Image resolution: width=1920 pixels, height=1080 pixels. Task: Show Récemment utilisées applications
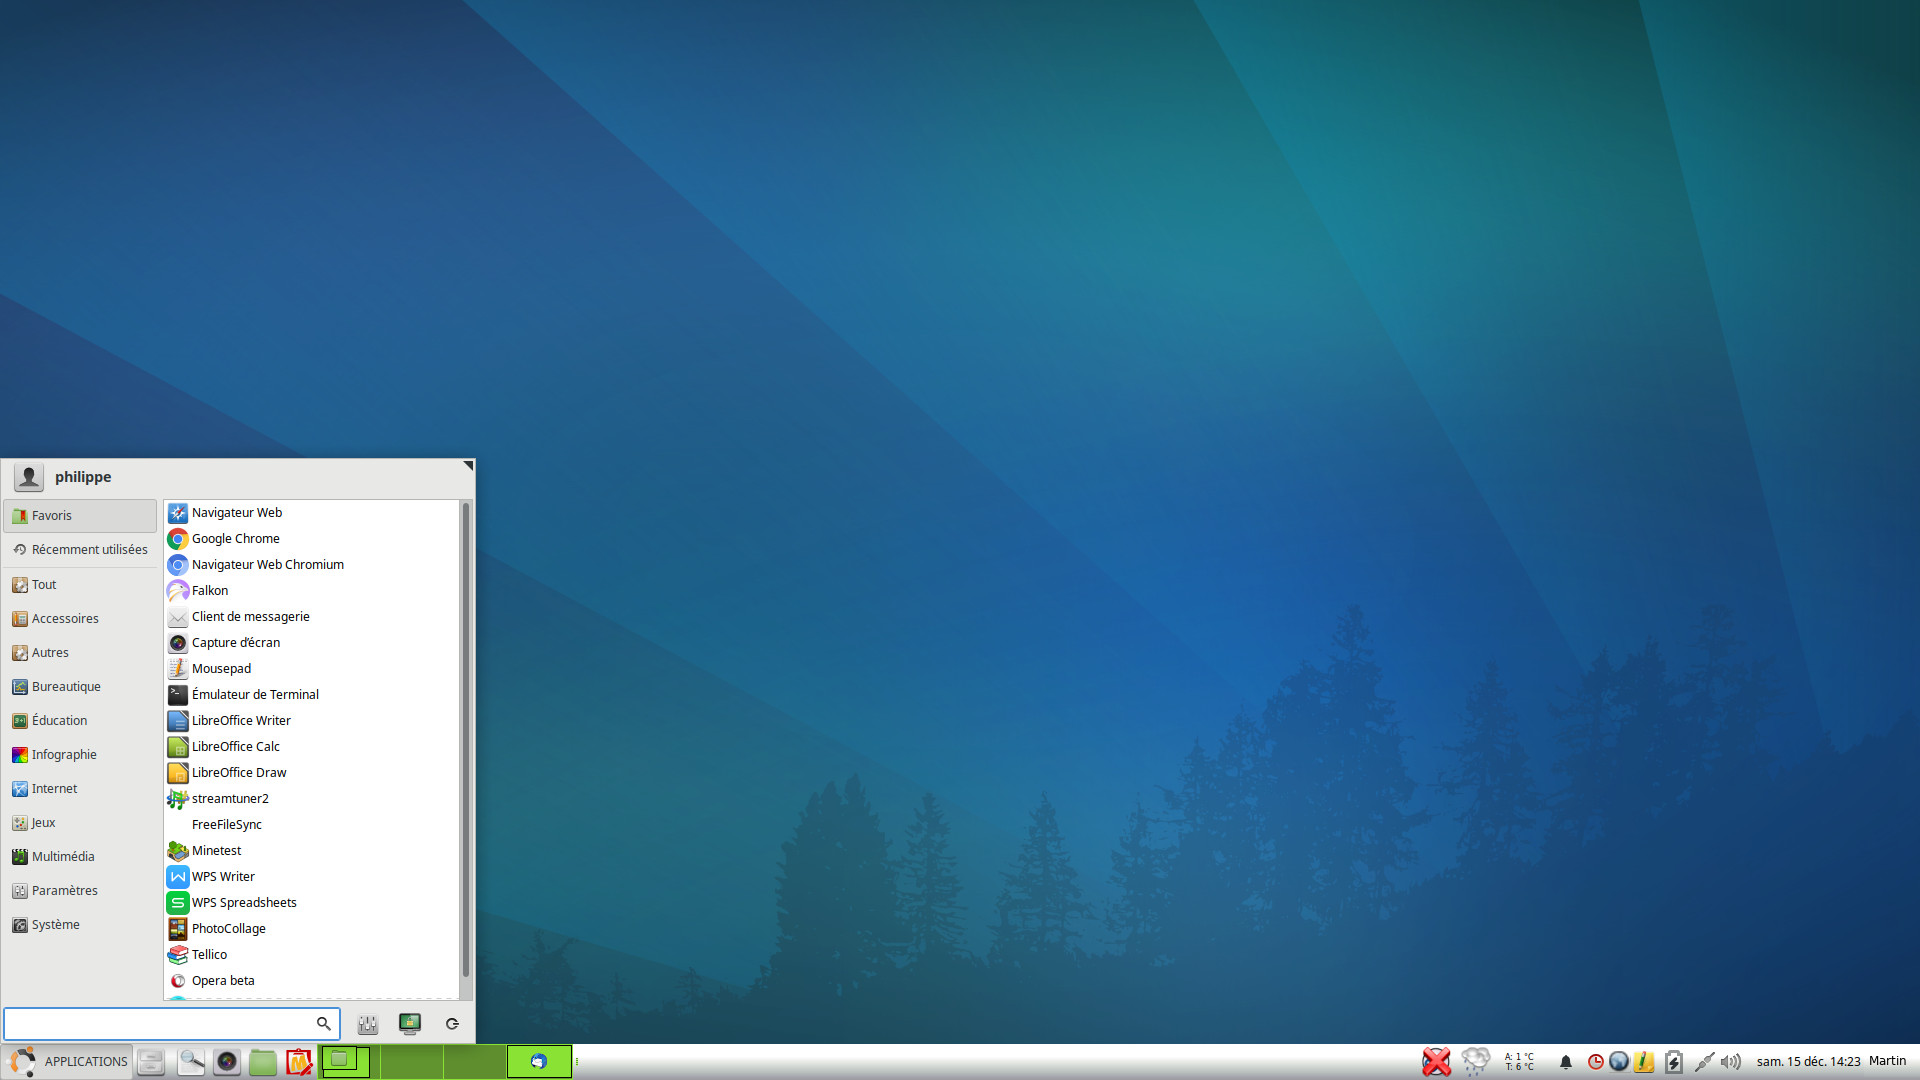click(89, 550)
